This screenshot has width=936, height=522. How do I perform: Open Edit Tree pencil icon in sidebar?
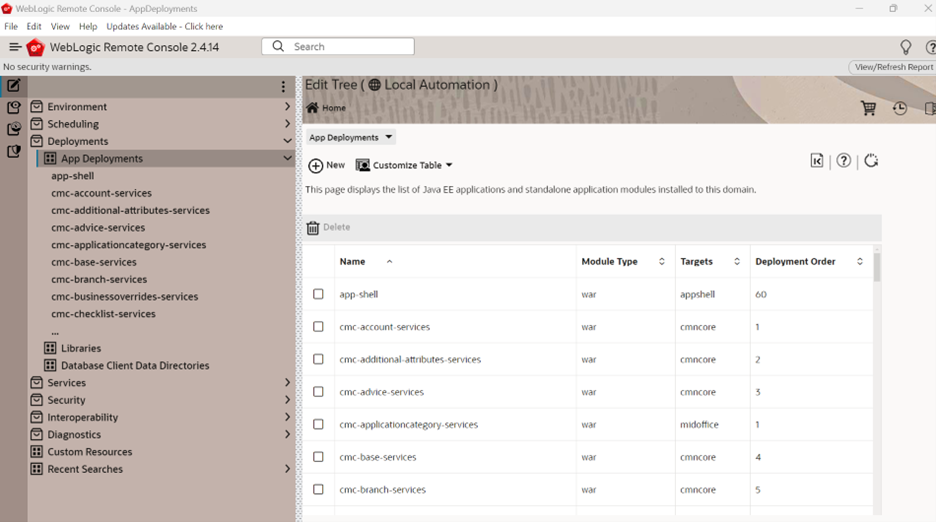[x=14, y=85]
